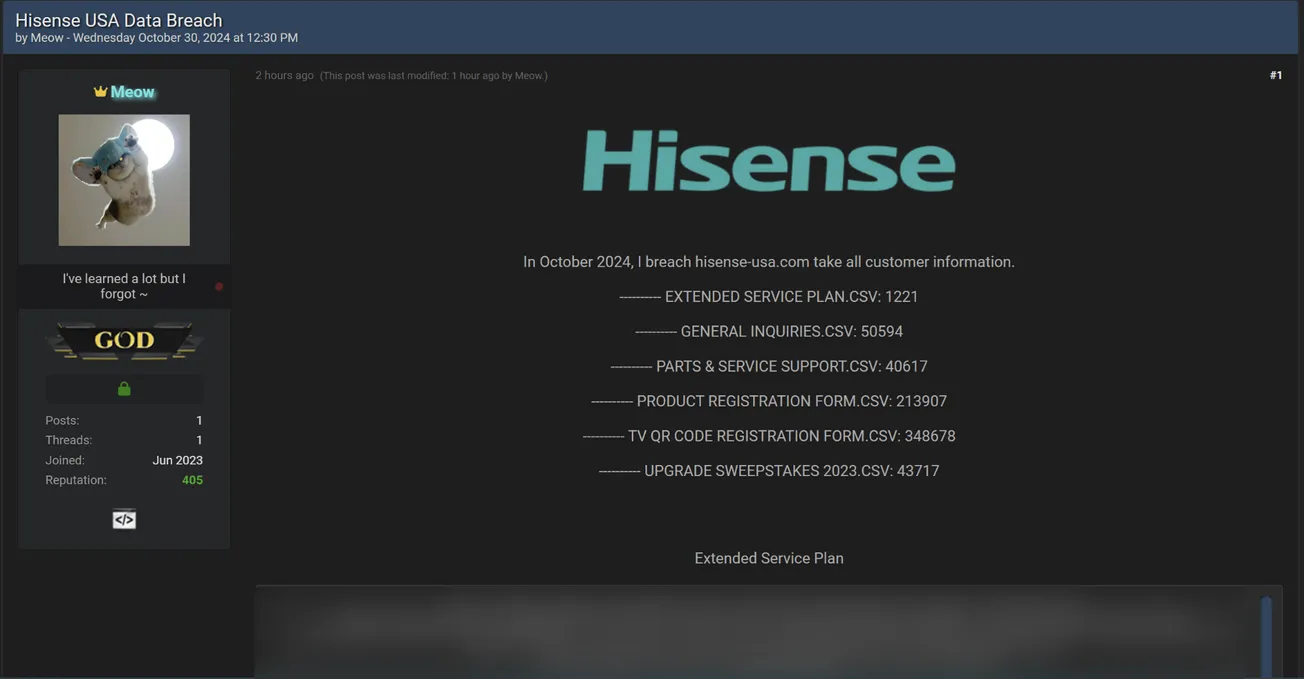
Task: Click the Threads count value
Action: point(199,441)
